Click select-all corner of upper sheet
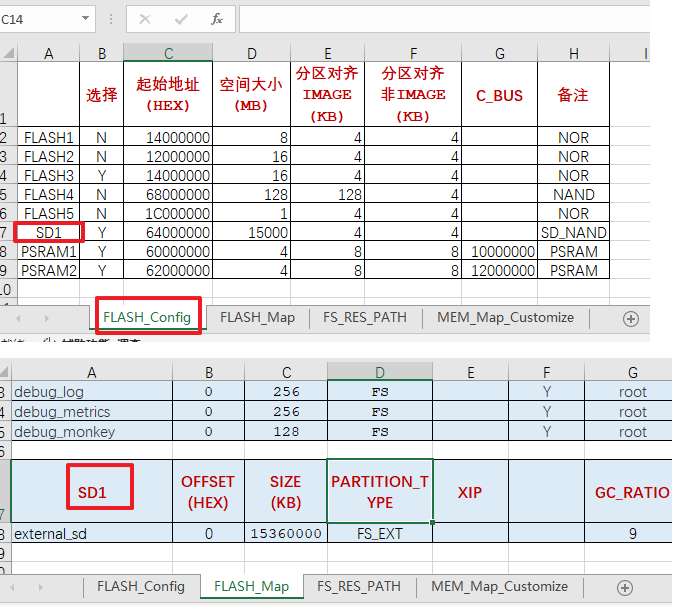Viewport: 700px width, 606px height. point(8,53)
